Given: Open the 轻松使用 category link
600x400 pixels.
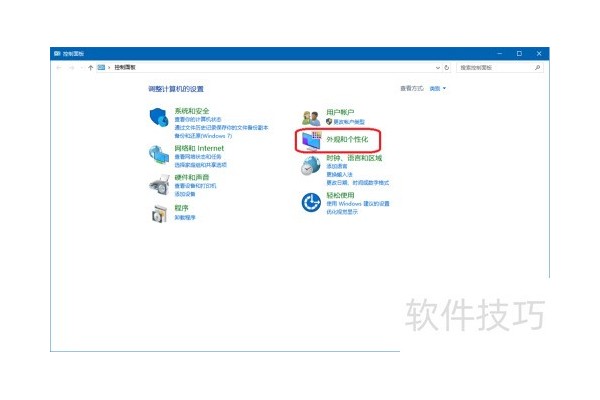Looking at the screenshot, I should pos(340,195).
